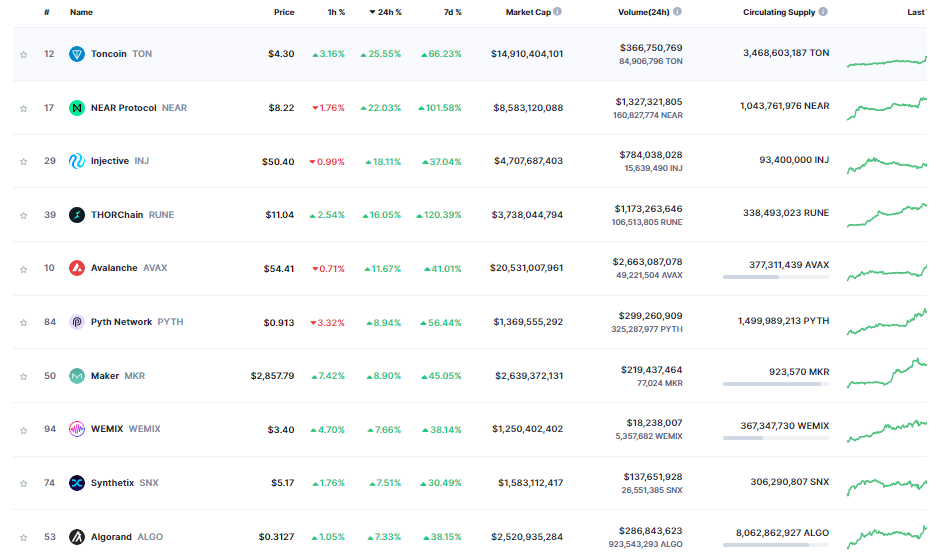This screenshot has width=946, height=554.
Task: Click the Avalanche circulating supply progress bar
Action: [776, 277]
